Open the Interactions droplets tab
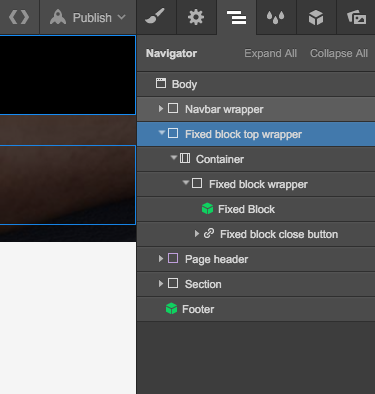This screenshot has height=394, width=375. click(276, 17)
